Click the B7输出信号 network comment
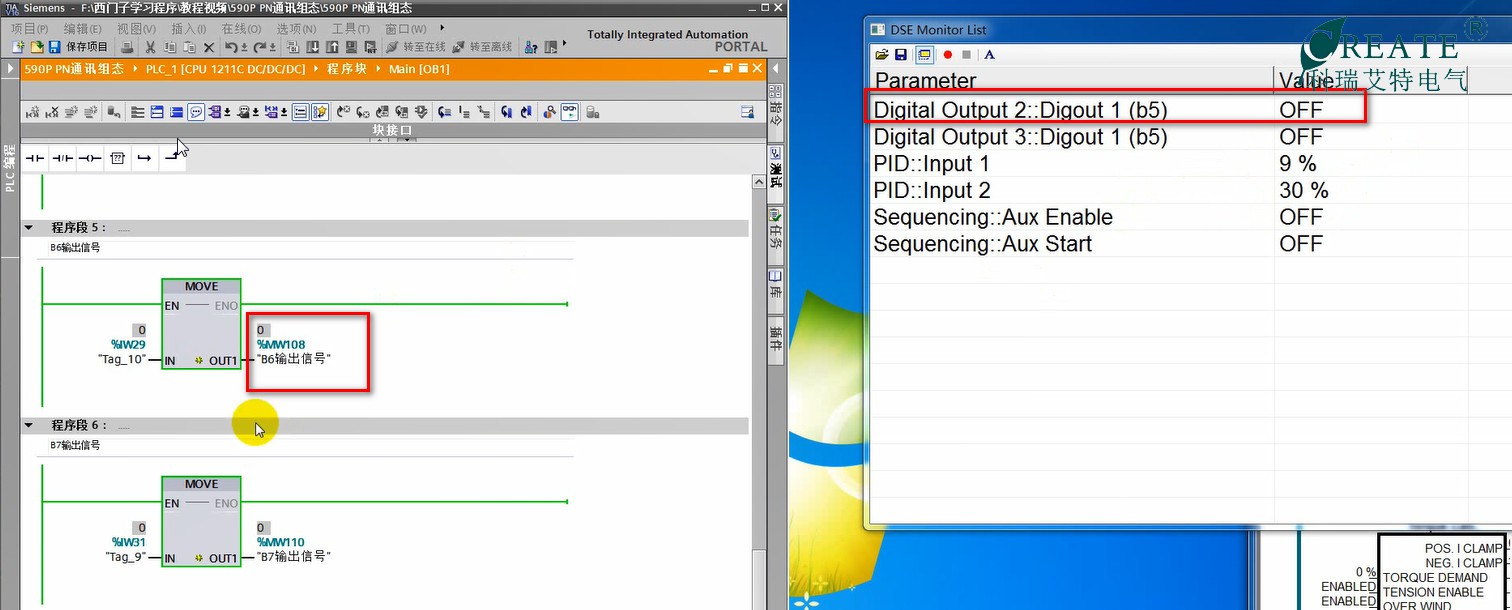This screenshot has width=1512, height=610. pos(76,445)
